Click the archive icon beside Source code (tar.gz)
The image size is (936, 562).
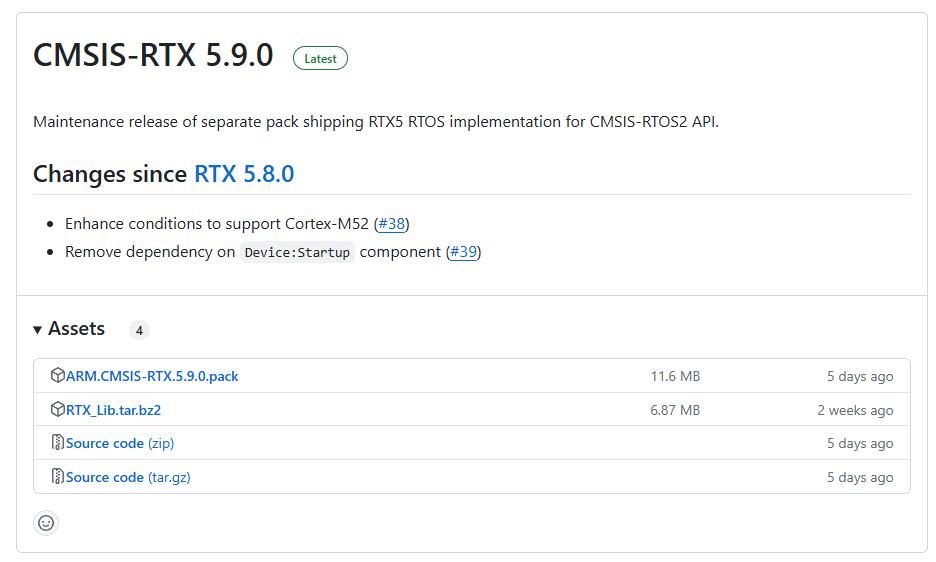click(57, 477)
